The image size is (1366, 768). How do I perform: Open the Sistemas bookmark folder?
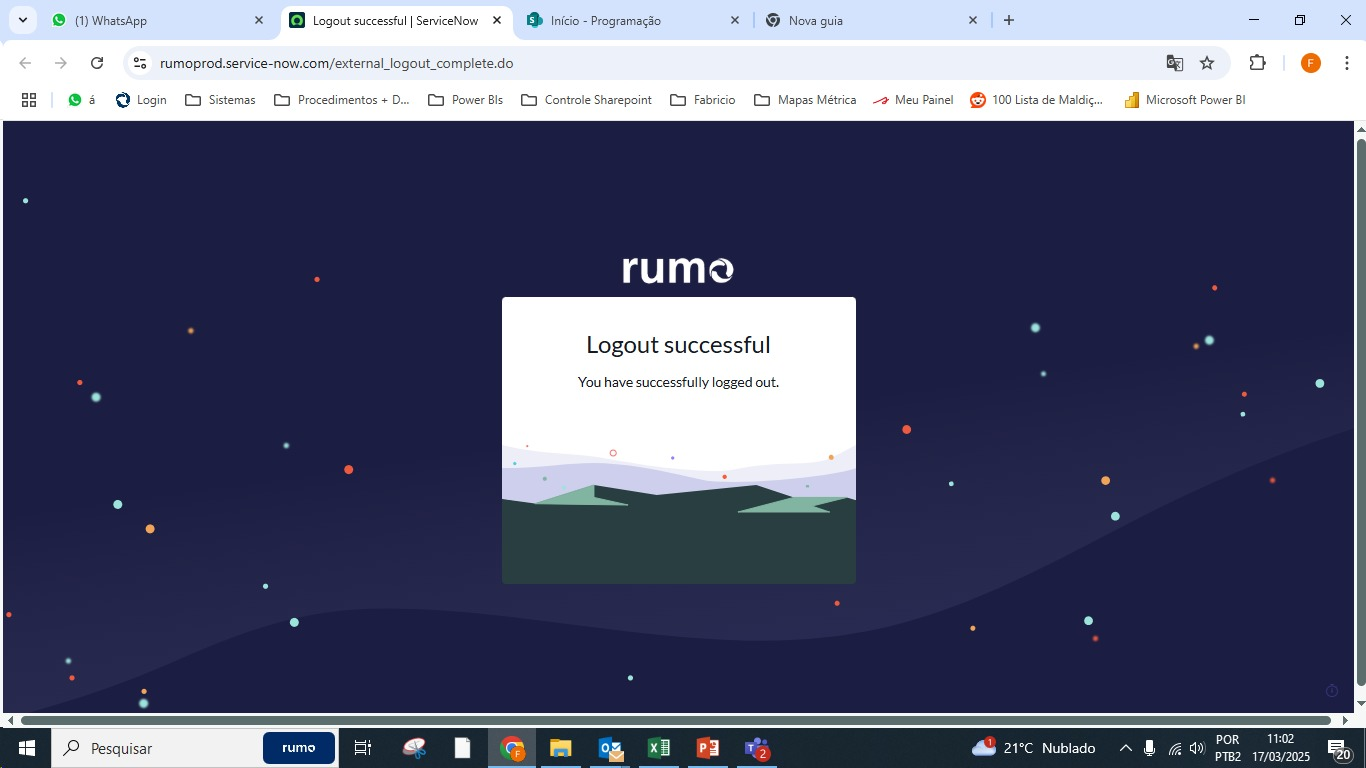220,100
